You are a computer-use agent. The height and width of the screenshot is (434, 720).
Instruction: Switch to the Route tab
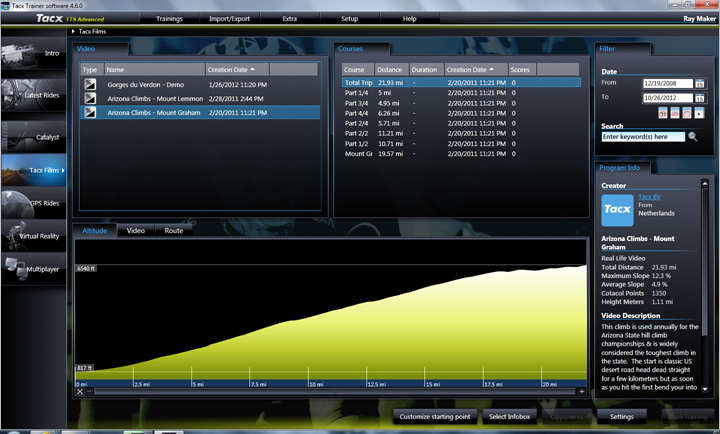(174, 231)
